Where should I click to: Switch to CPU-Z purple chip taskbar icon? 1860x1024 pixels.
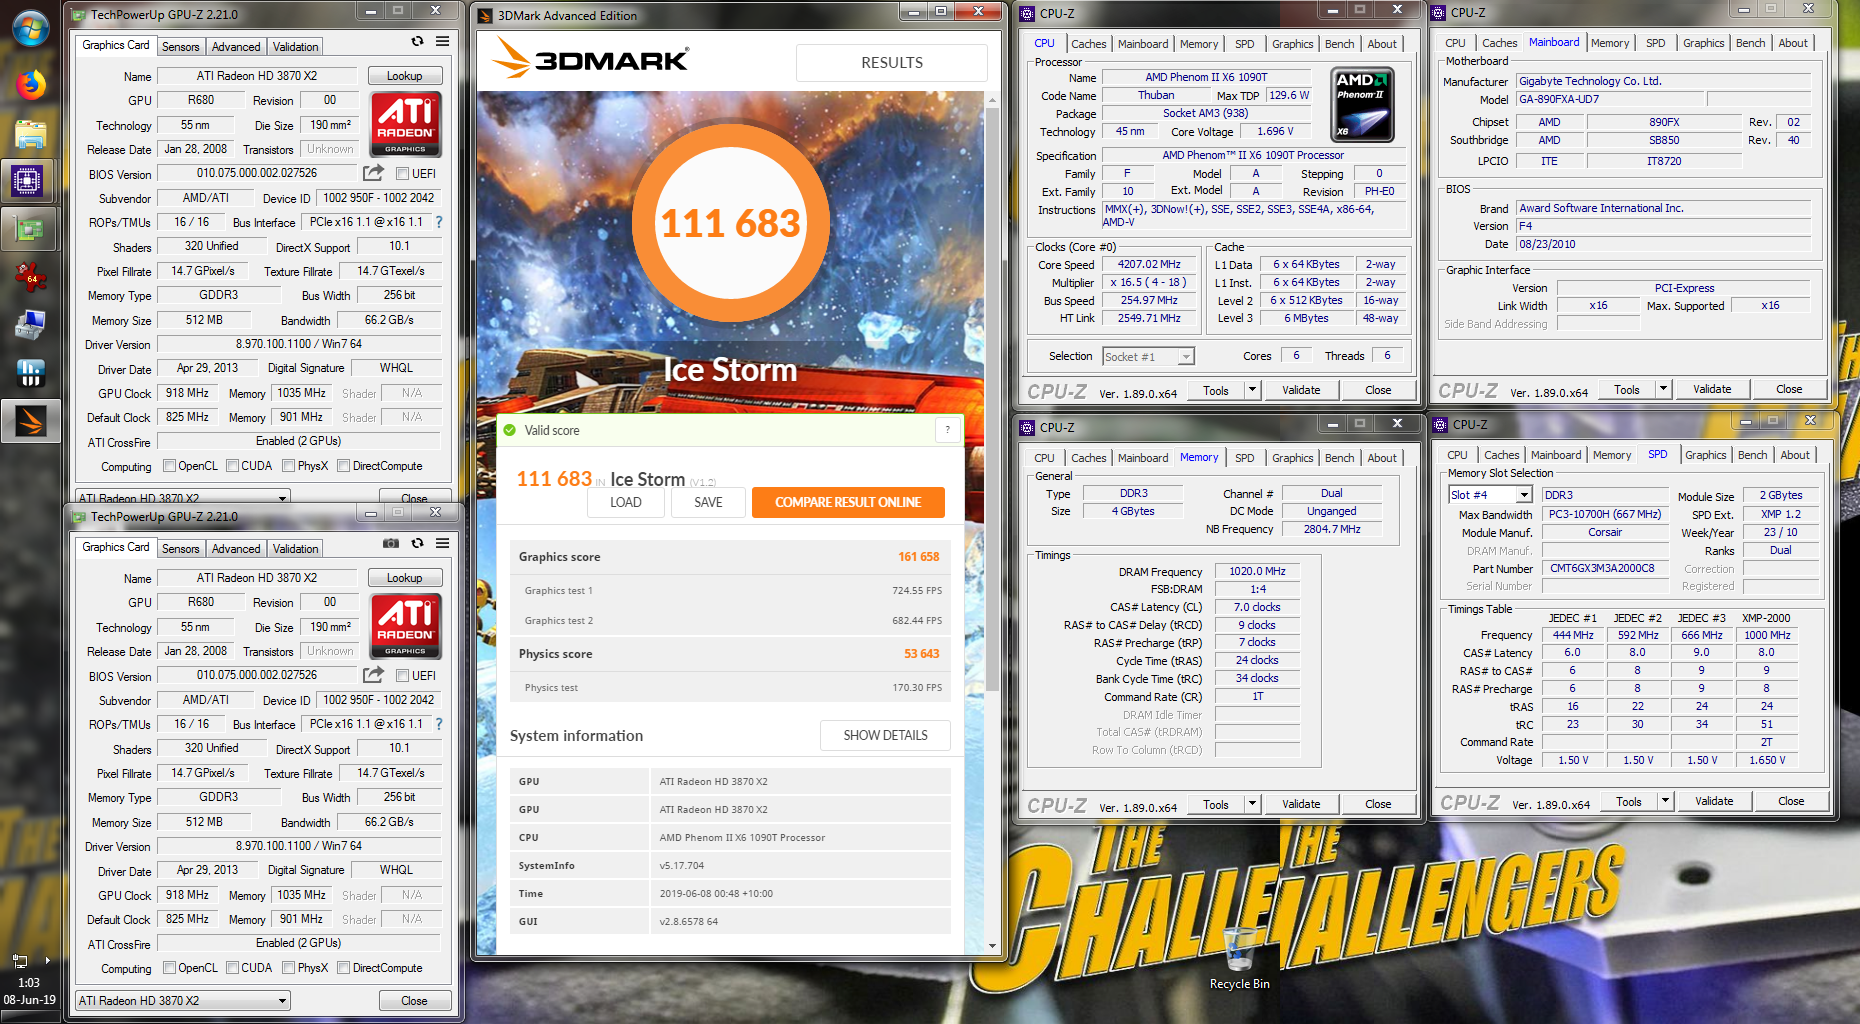28,181
